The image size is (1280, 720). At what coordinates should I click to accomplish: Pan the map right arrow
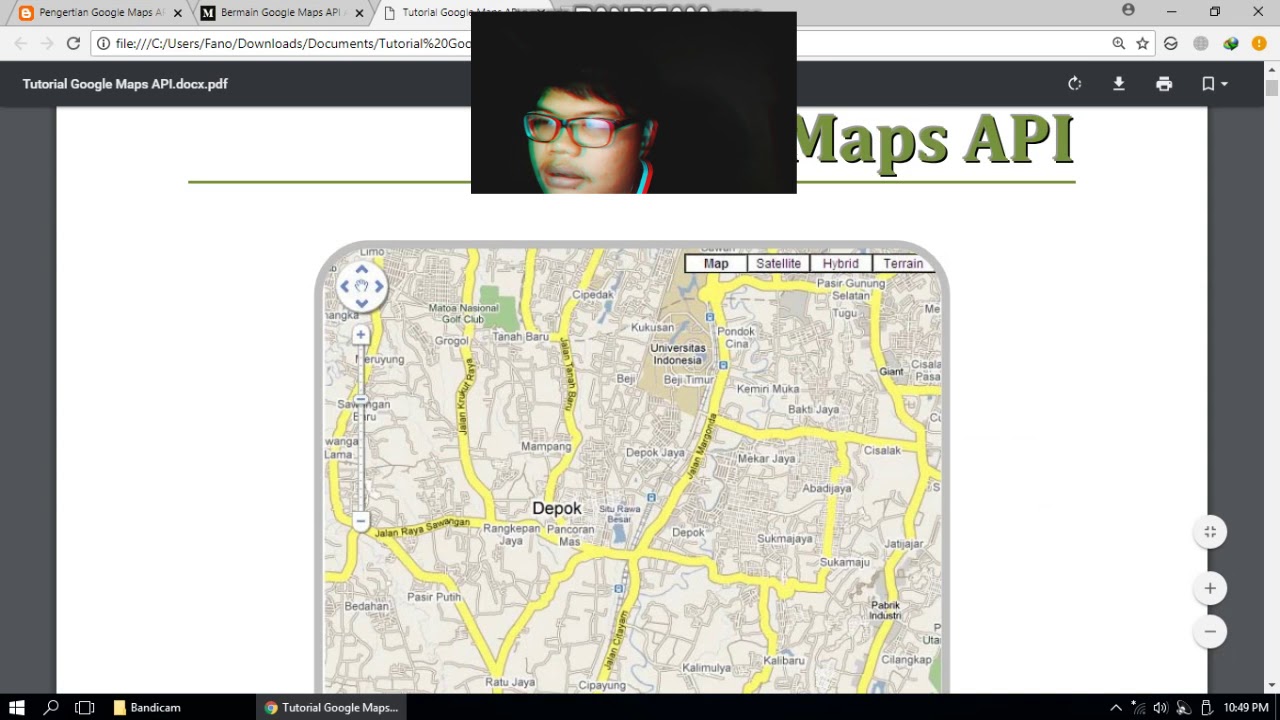coord(379,286)
